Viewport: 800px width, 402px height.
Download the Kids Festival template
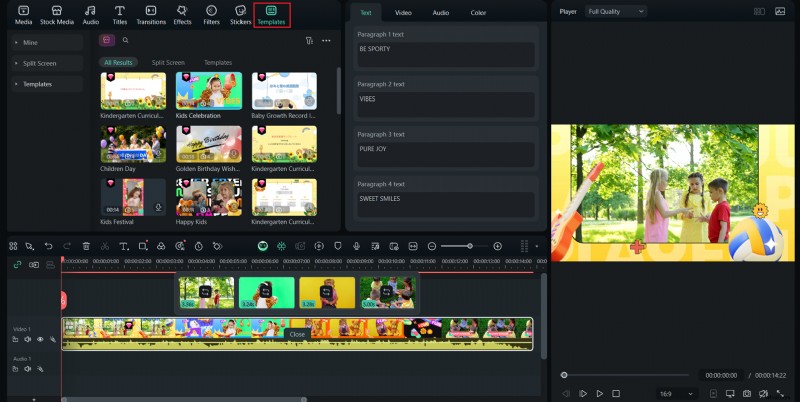coord(158,208)
